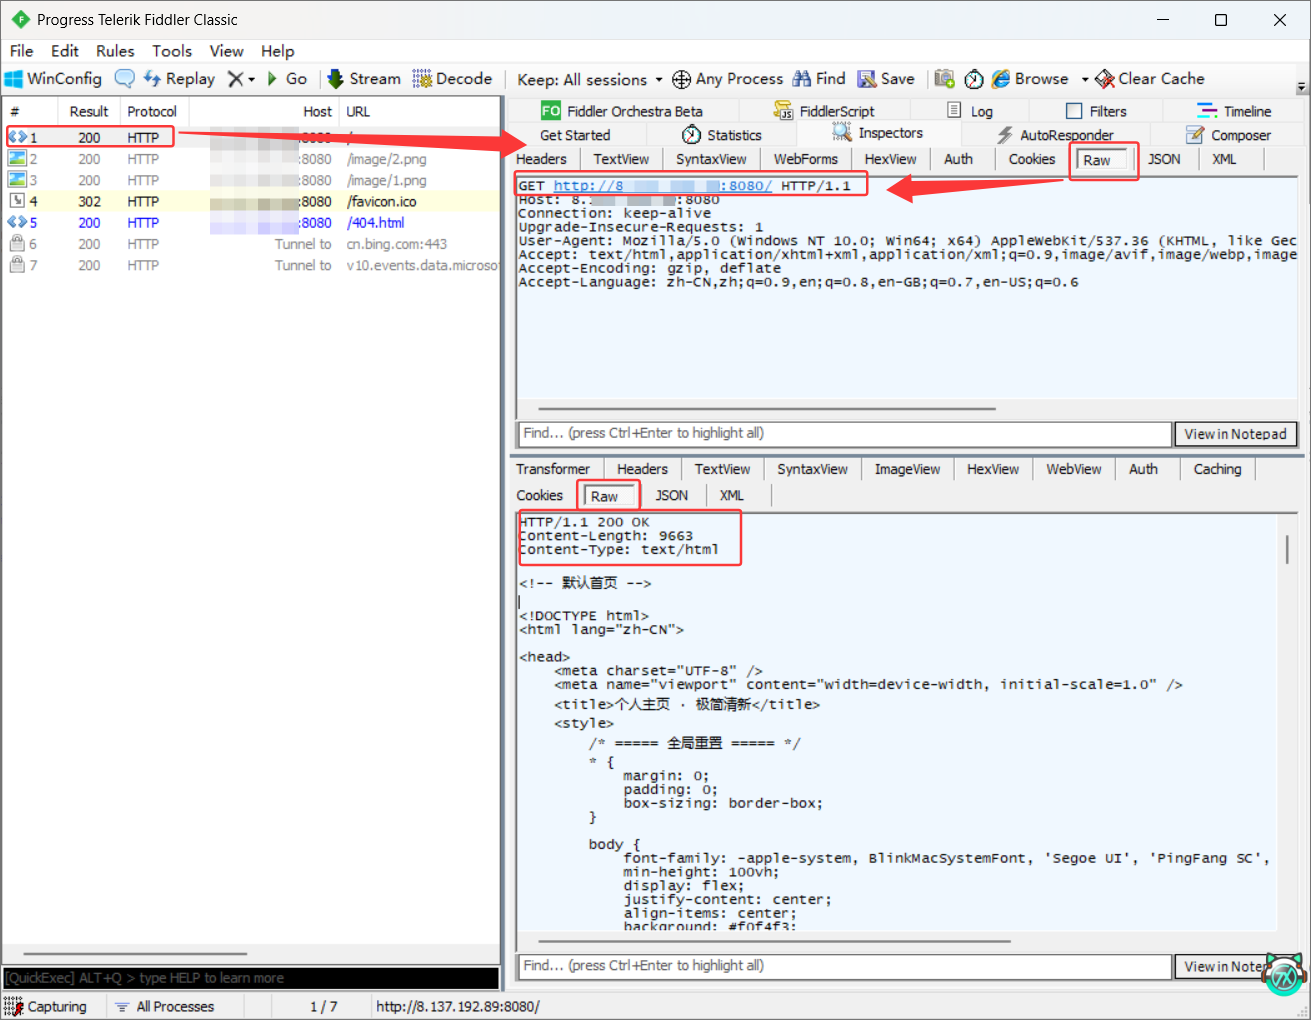
Task: Click the stopwatch timer icon
Action: pos(973,79)
